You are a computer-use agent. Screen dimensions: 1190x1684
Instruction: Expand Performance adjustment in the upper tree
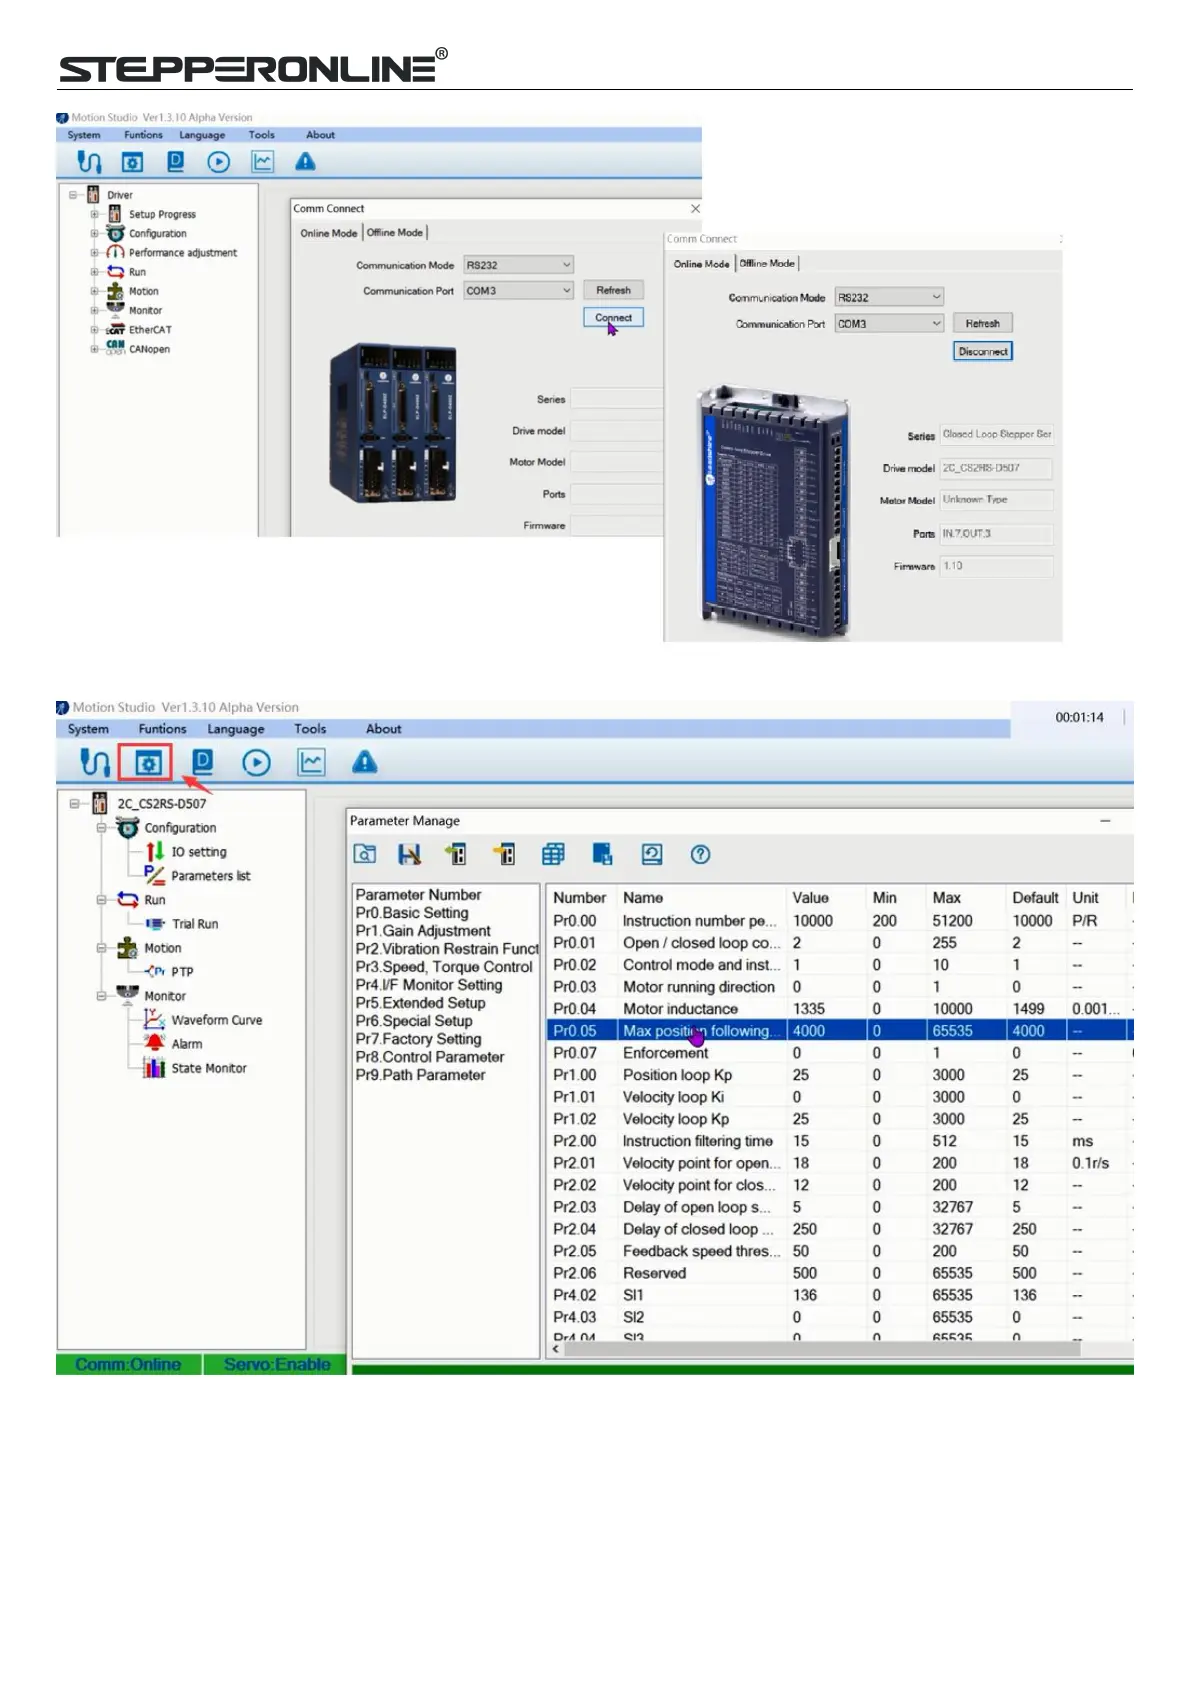pos(95,253)
